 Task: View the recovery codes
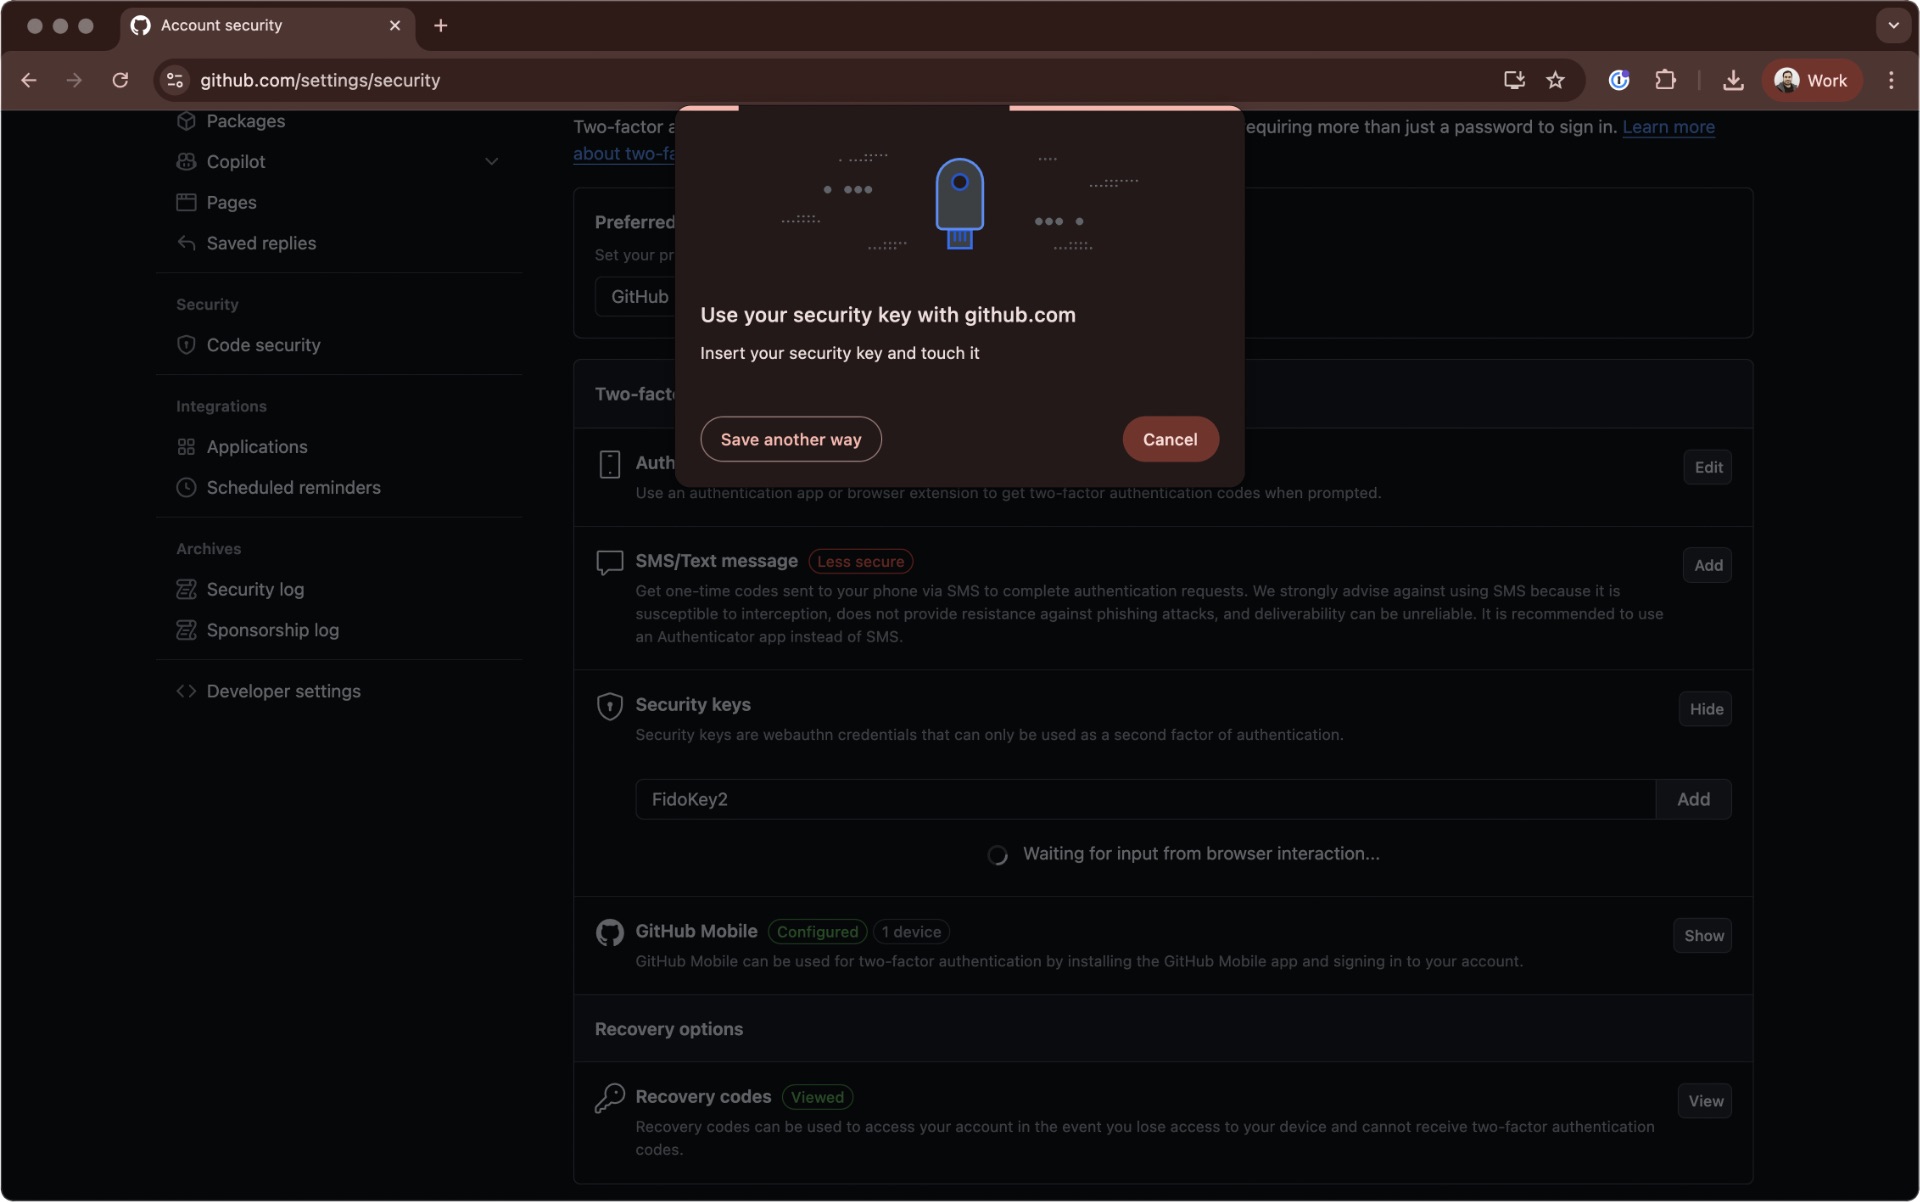click(x=1705, y=1101)
